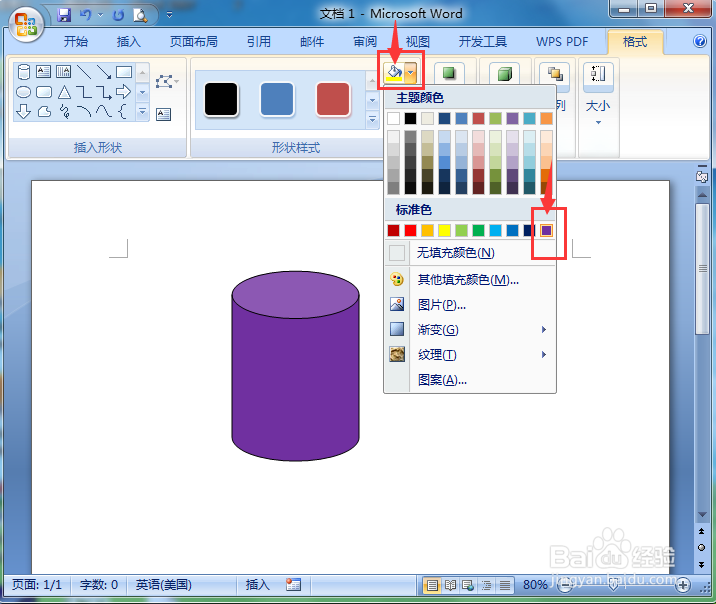Select the cylinder shape in the shapes gallery
The image size is (716, 604).
(24, 72)
